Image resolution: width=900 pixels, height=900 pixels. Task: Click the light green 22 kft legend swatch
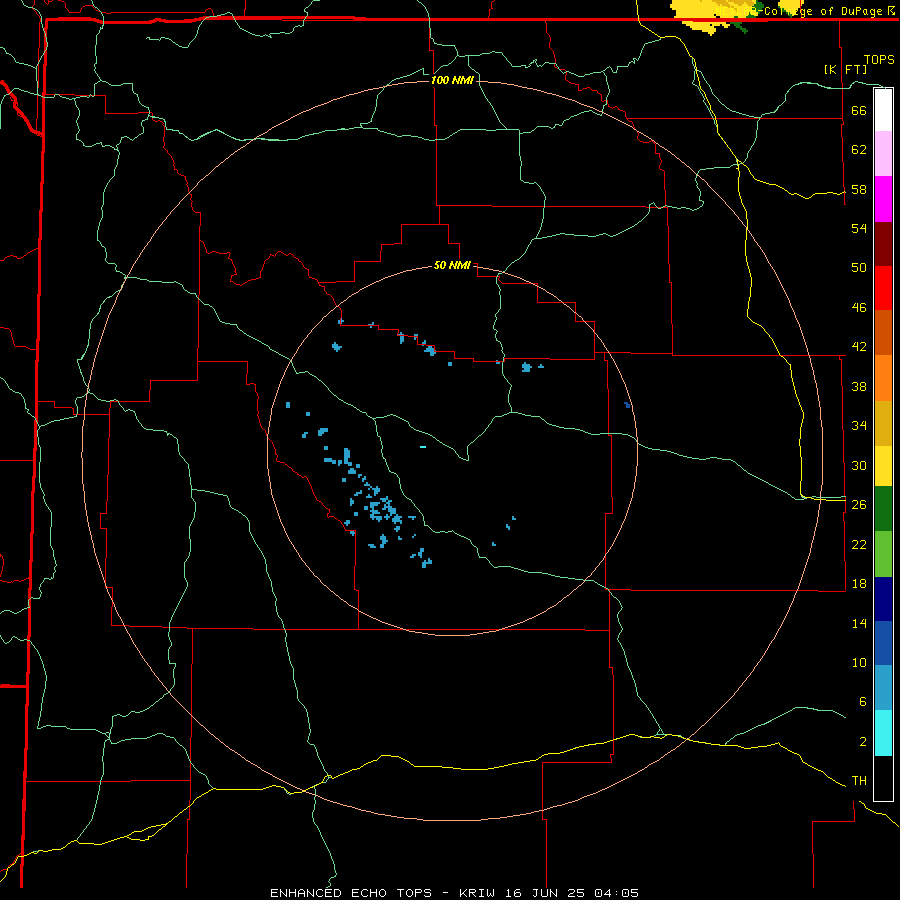pyautogui.click(x=883, y=554)
